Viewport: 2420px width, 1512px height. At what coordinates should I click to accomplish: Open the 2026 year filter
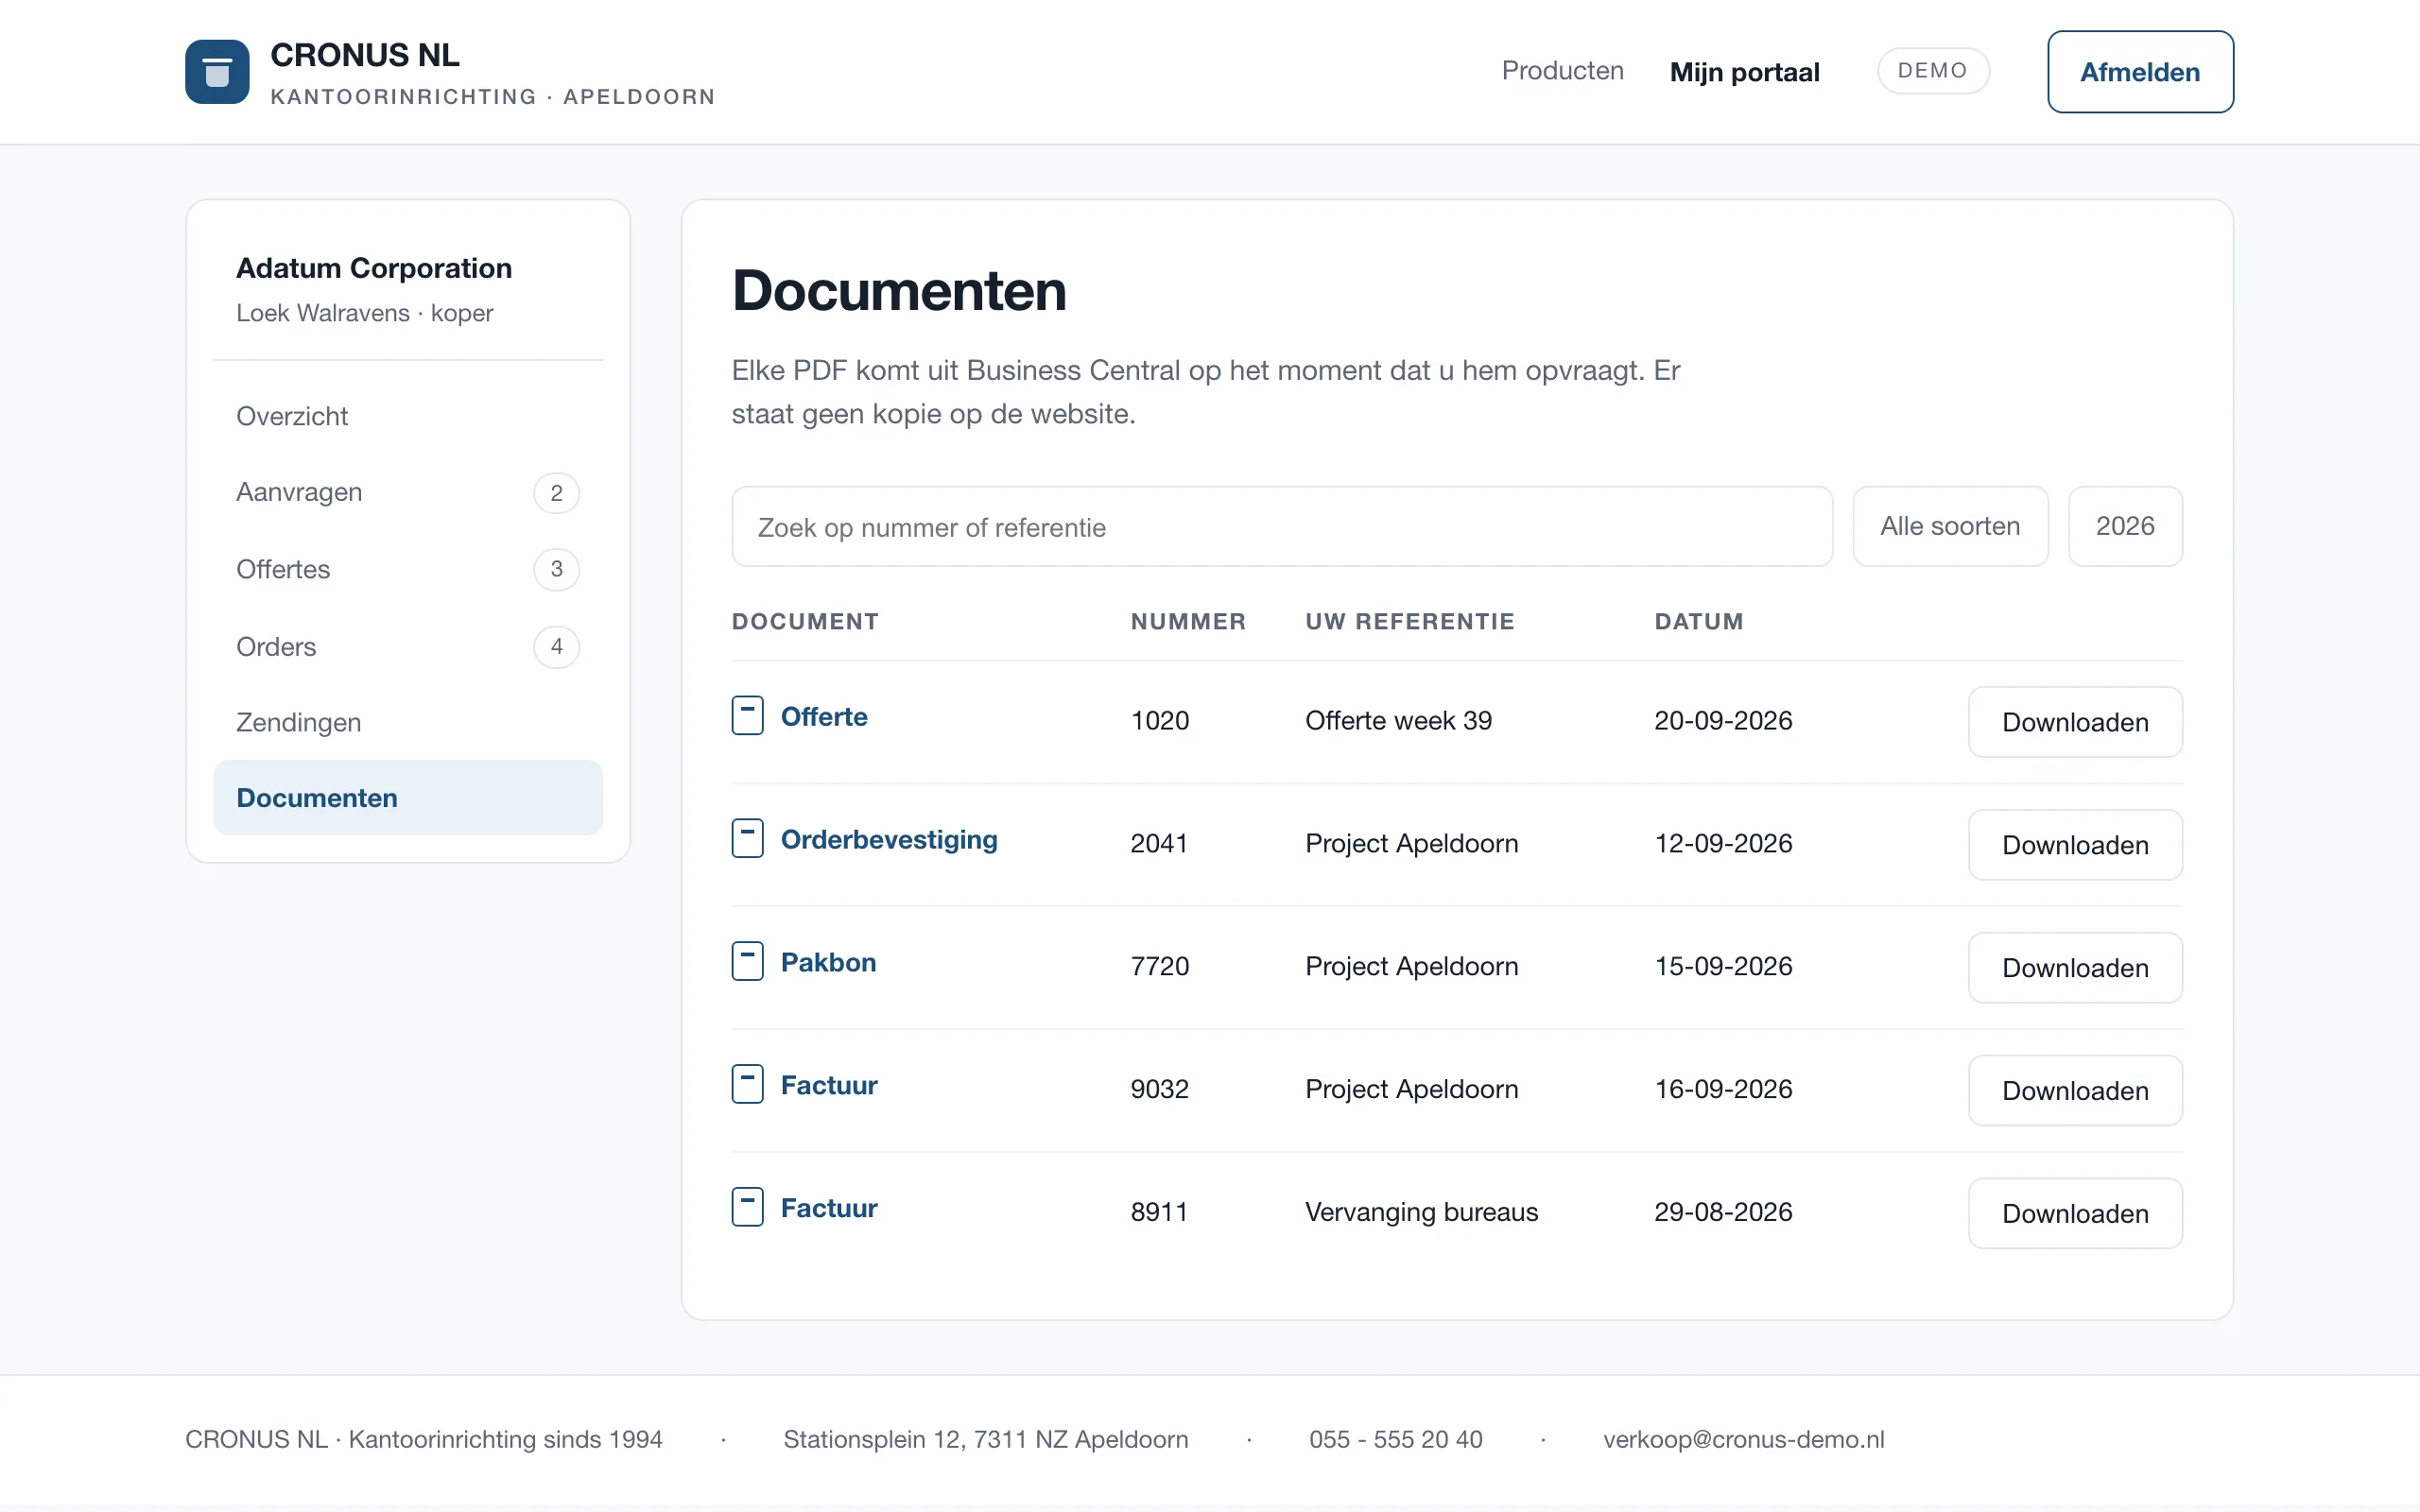click(x=2125, y=527)
